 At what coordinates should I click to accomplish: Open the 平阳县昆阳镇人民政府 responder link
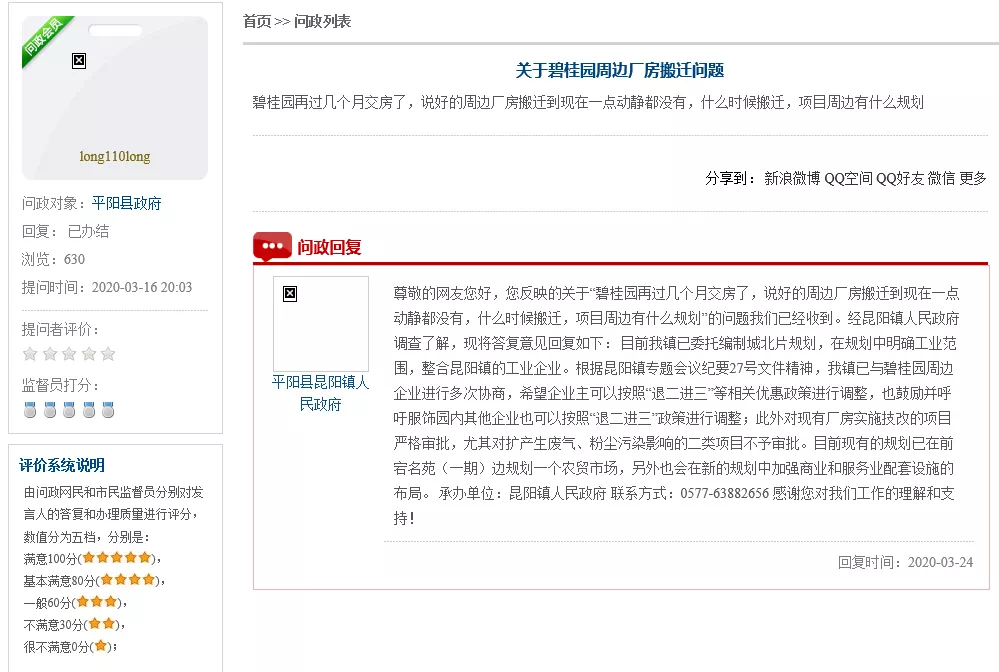pyautogui.click(x=320, y=393)
